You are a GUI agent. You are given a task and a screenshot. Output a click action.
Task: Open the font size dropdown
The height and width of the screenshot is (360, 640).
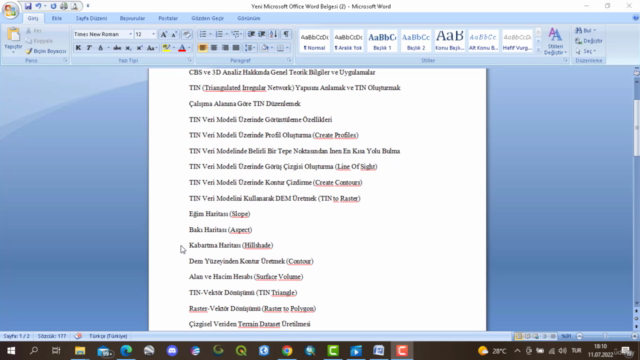coord(153,34)
